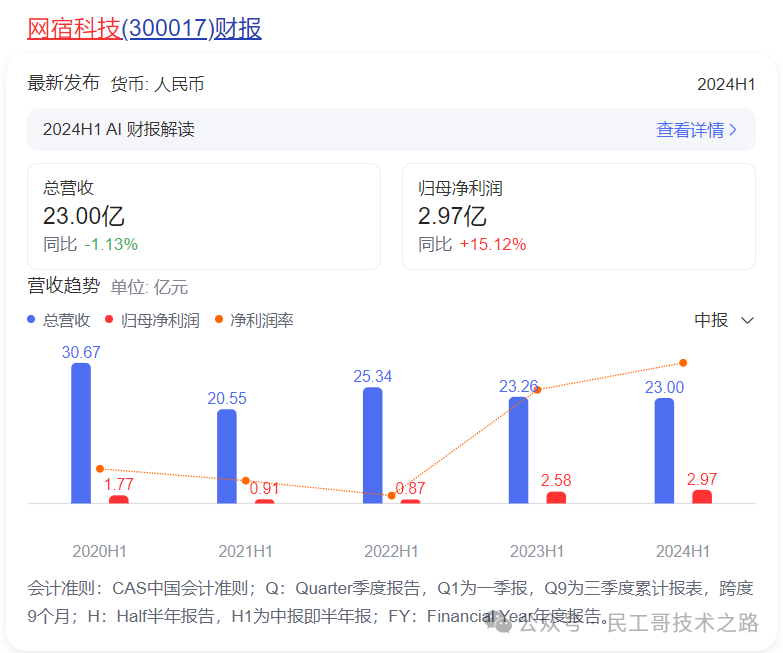Image resolution: width=783 pixels, height=653 pixels.
Task: Click the 2020H1 revenue bar 30.67
Action: 81,433
